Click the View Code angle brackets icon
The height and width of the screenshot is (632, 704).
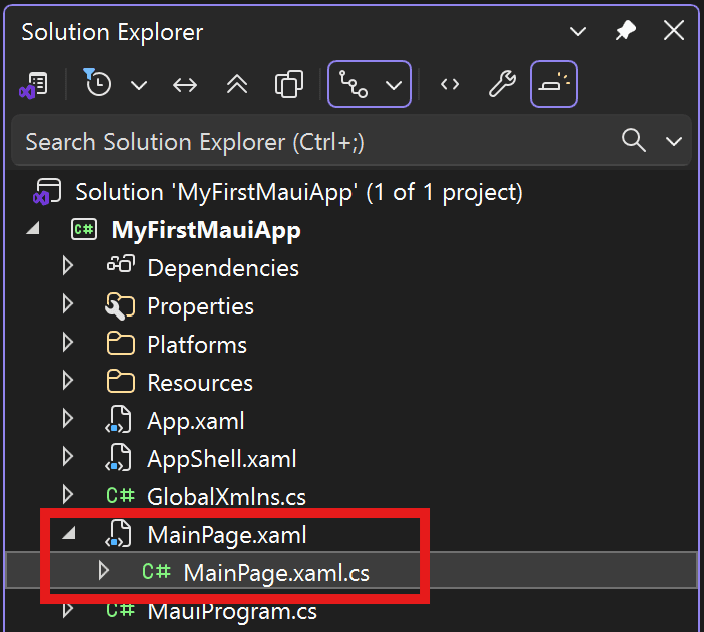[450, 84]
